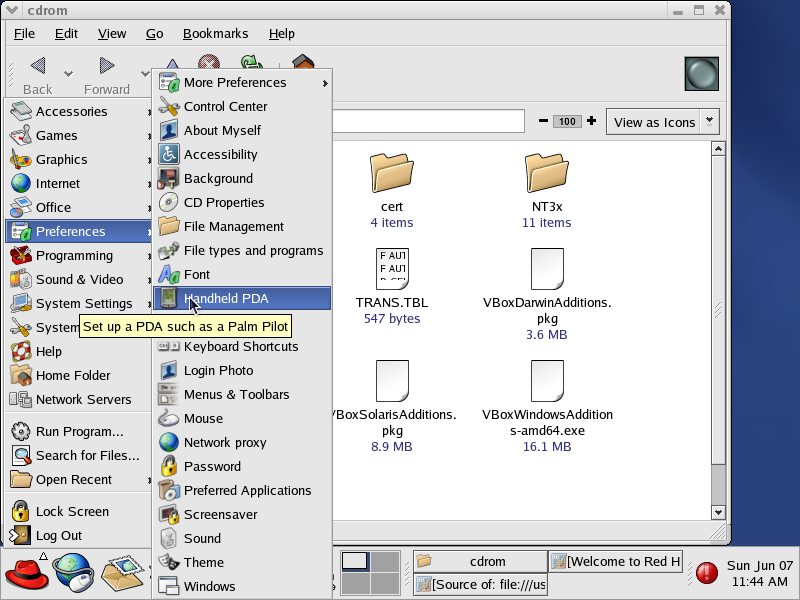
Task: Choose Handheld PDA from Preferences menu
Action: (x=242, y=298)
